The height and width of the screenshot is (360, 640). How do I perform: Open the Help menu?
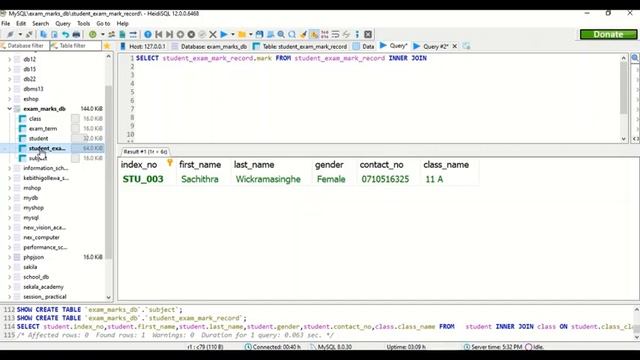[122, 24]
